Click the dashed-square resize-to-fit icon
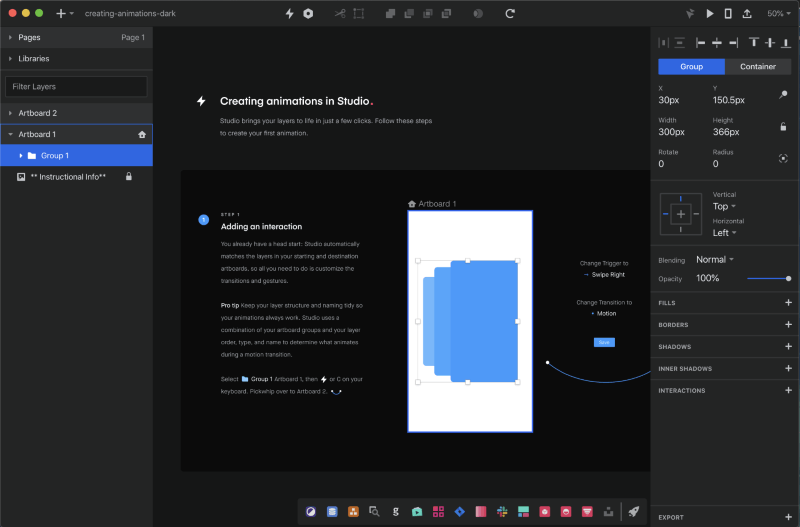 359,14
